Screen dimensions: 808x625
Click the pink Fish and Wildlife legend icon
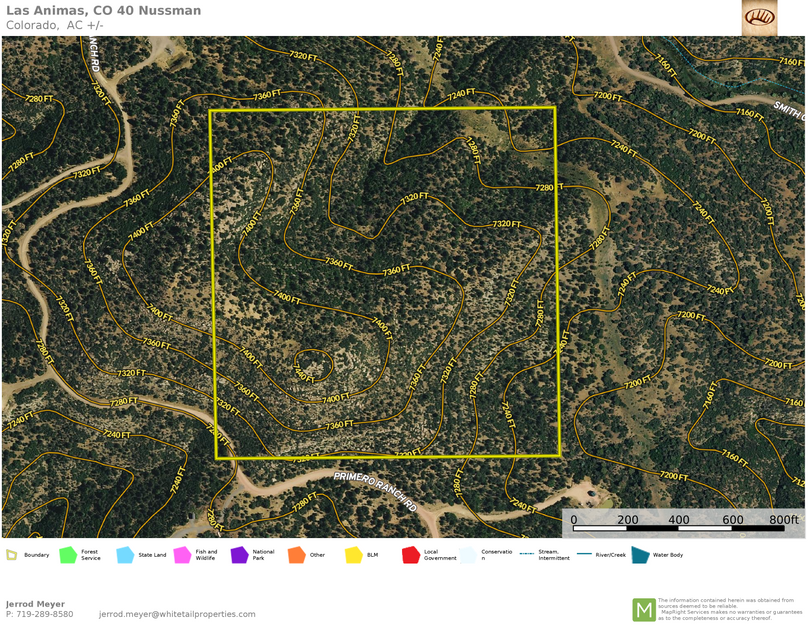(182, 555)
